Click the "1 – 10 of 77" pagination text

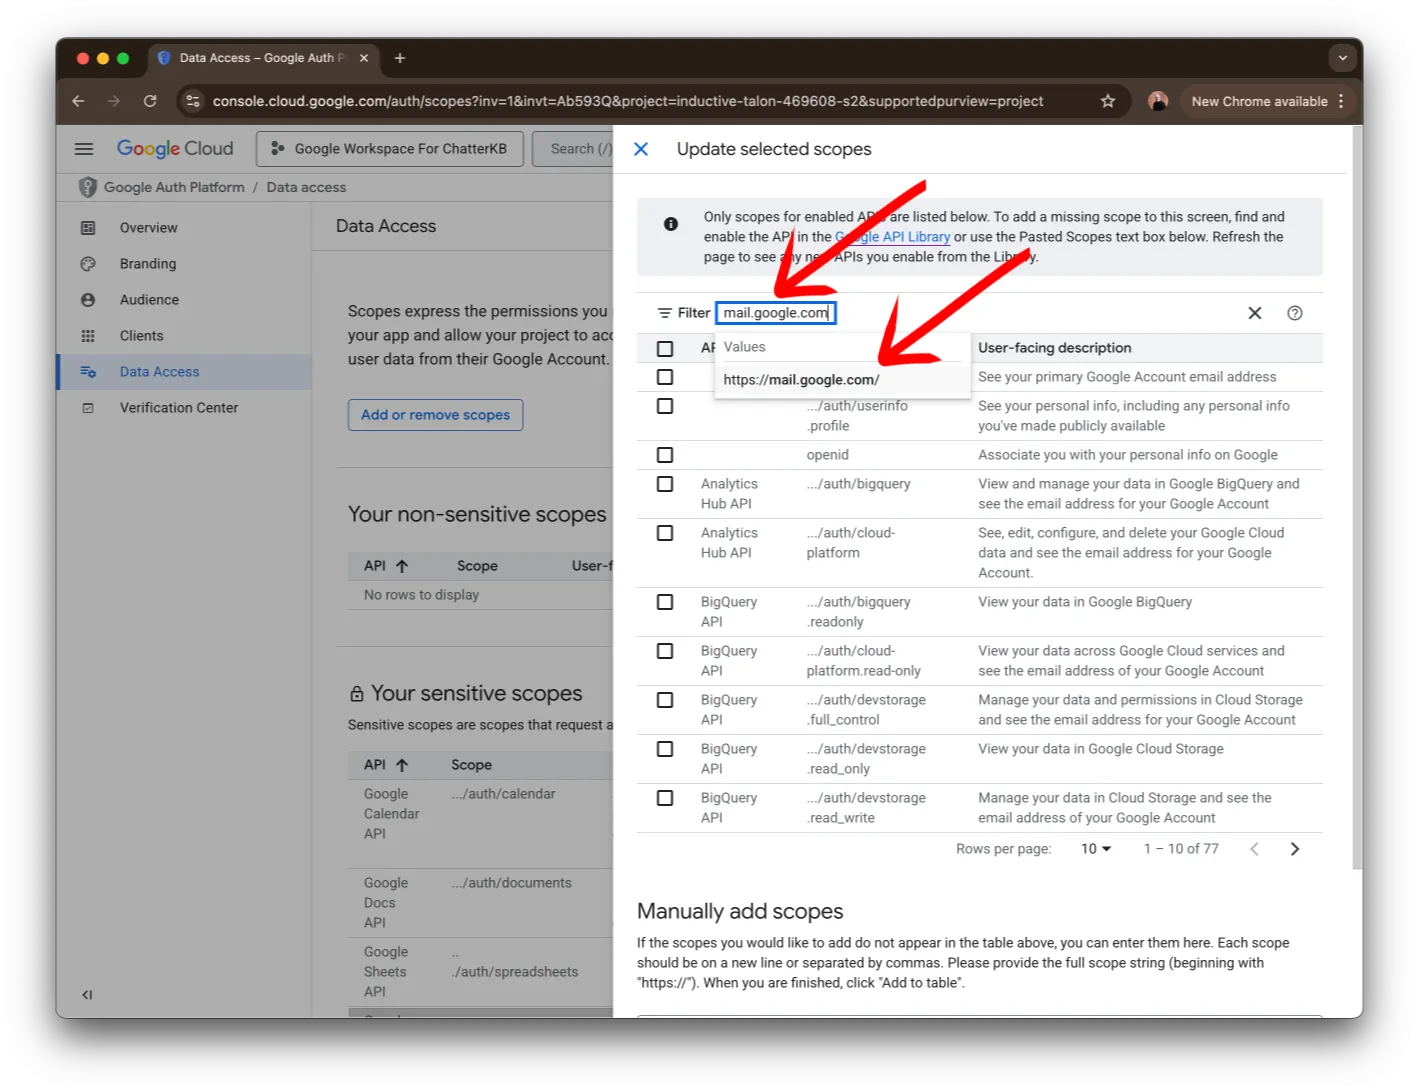pos(1181,849)
